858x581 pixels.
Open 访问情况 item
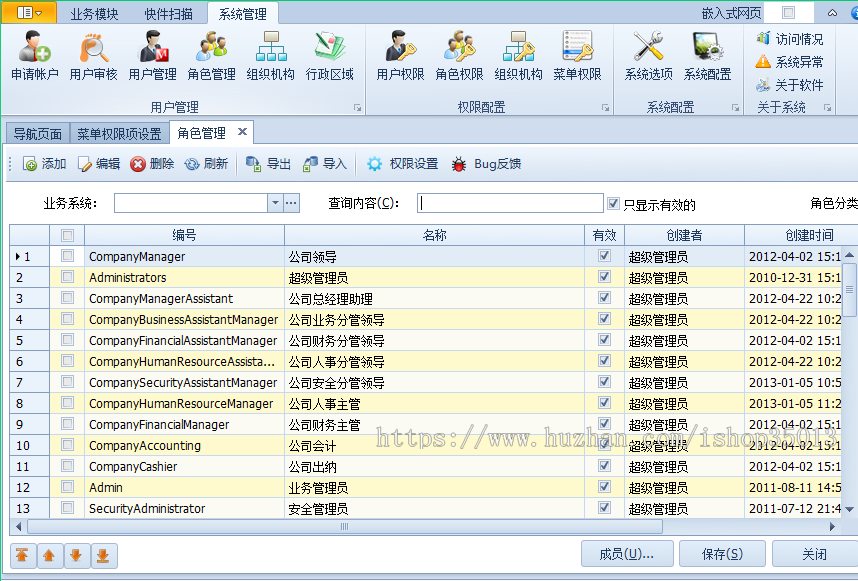tap(790, 39)
